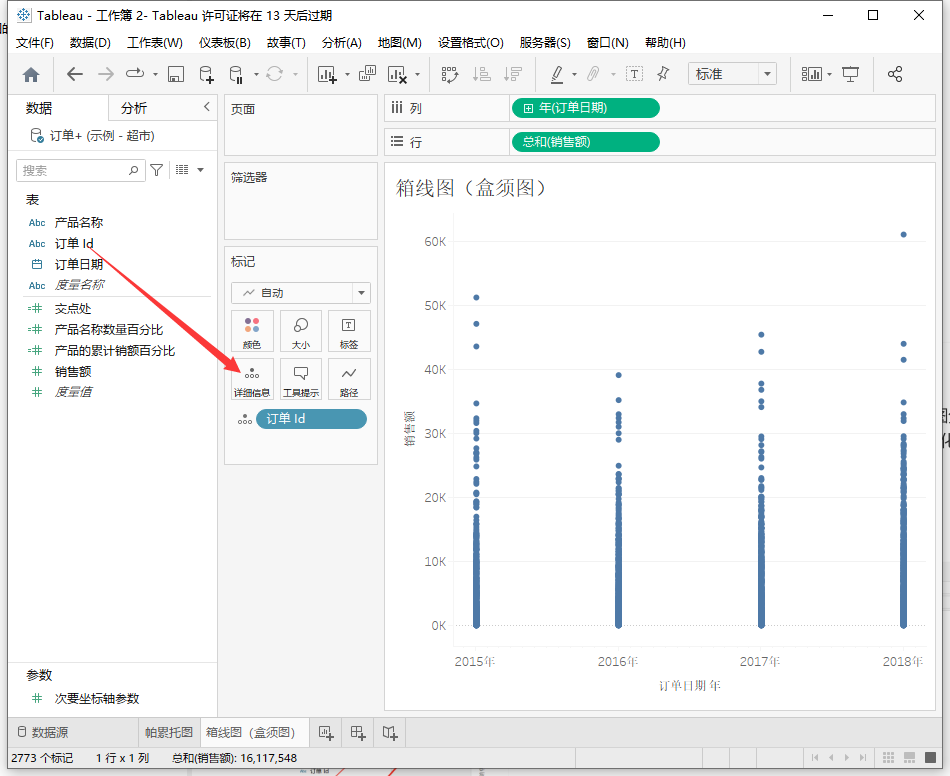Click the save workbook icon
Viewport: 950px width, 776px height.
(176, 75)
